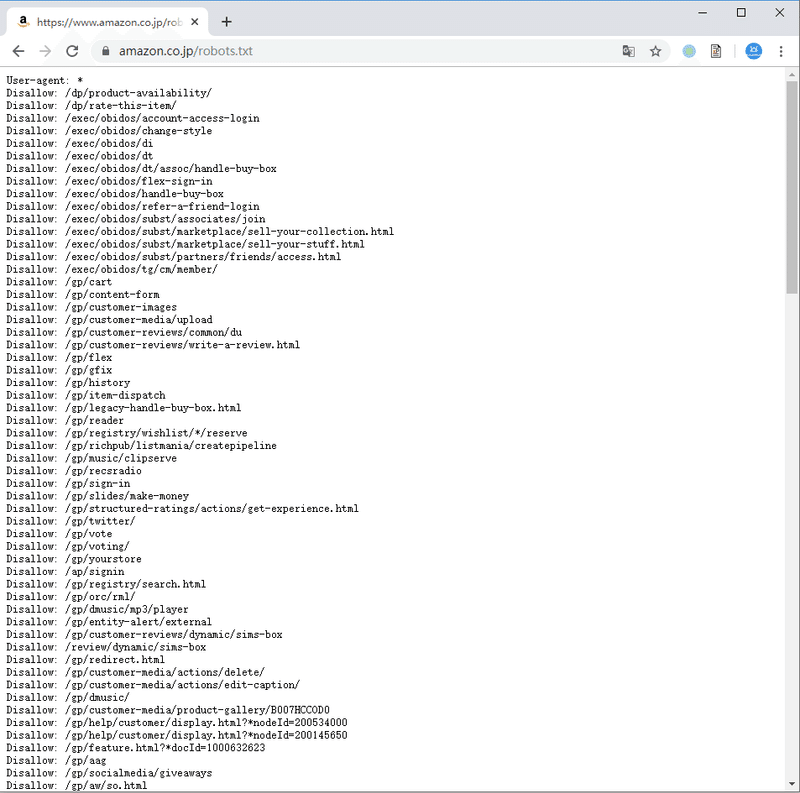
Task: Click the /gp/twitter/ line
Action: (71, 521)
